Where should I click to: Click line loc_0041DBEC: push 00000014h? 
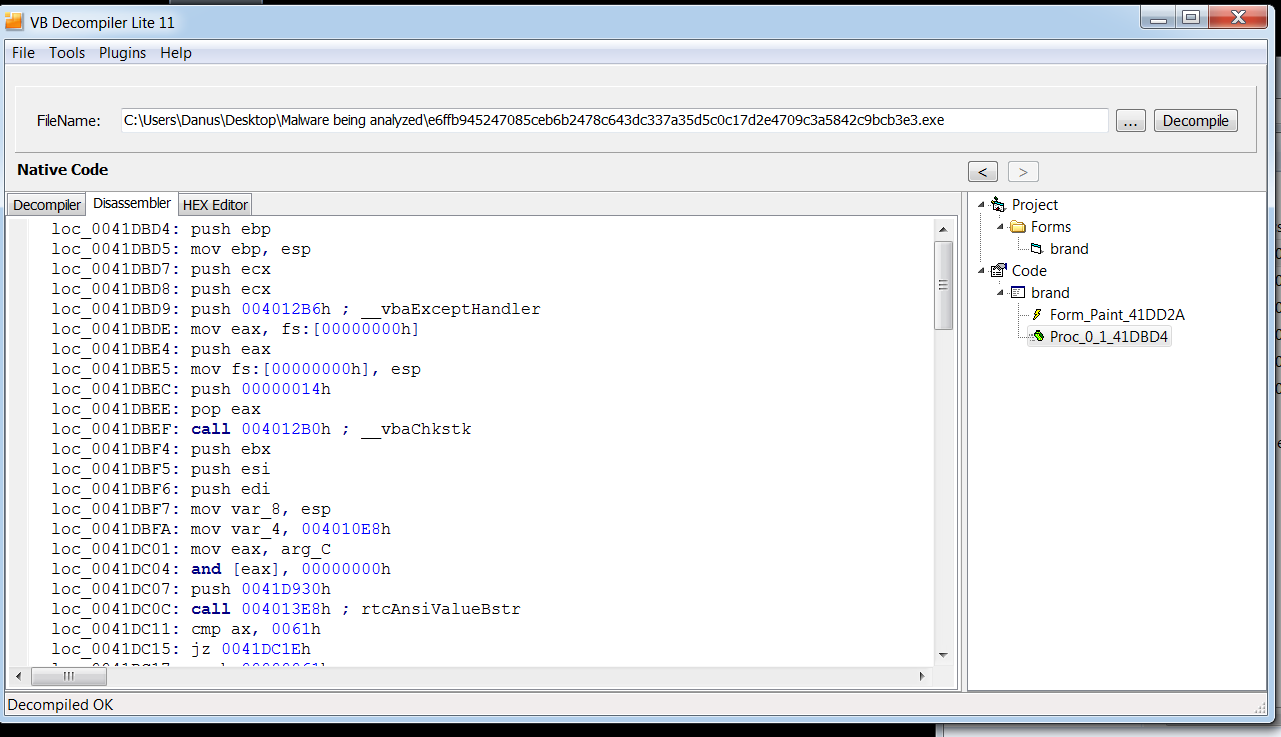(x=191, y=389)
